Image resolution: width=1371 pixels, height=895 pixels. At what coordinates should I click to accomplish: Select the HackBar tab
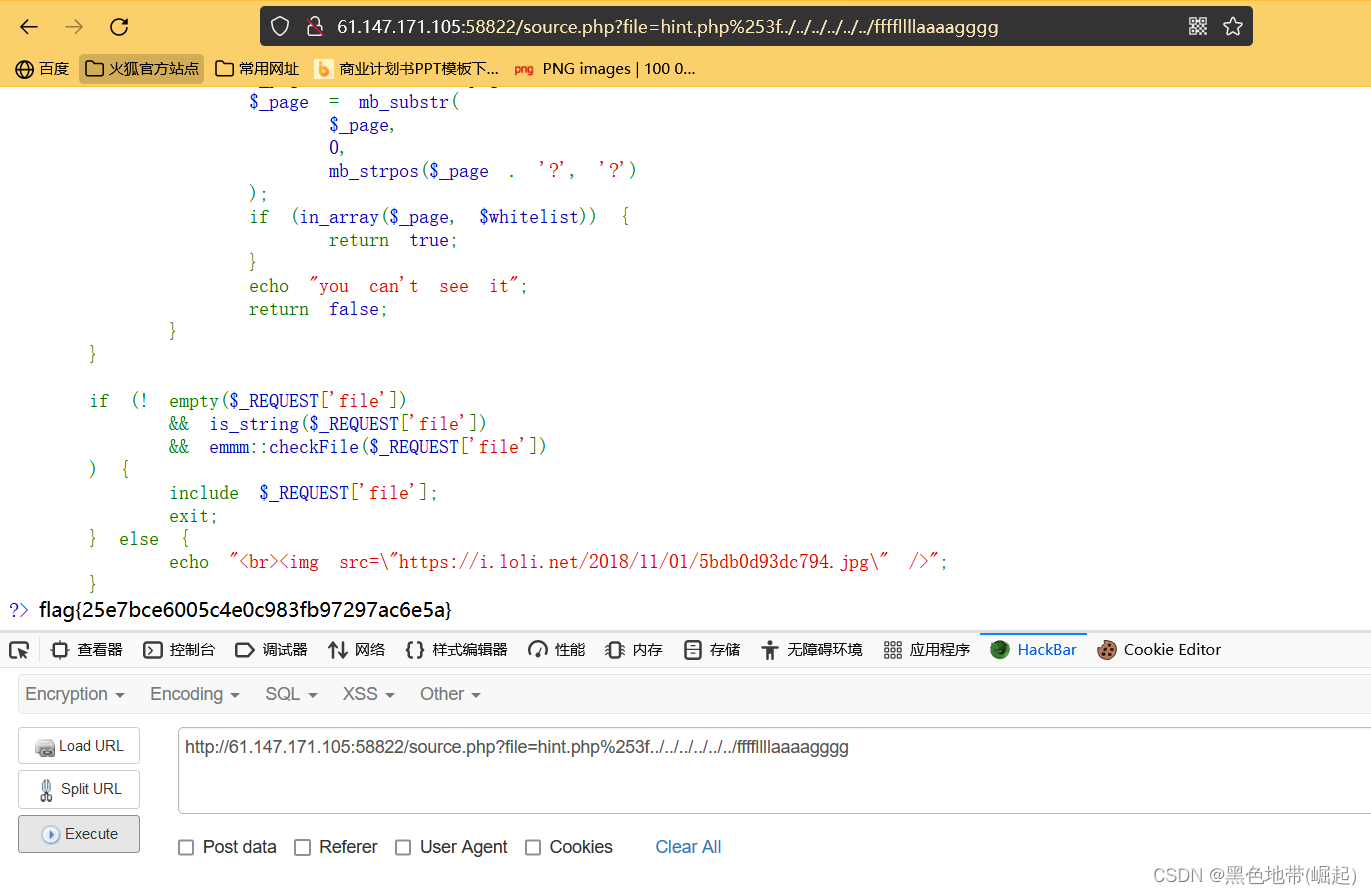pos(1033,650)
